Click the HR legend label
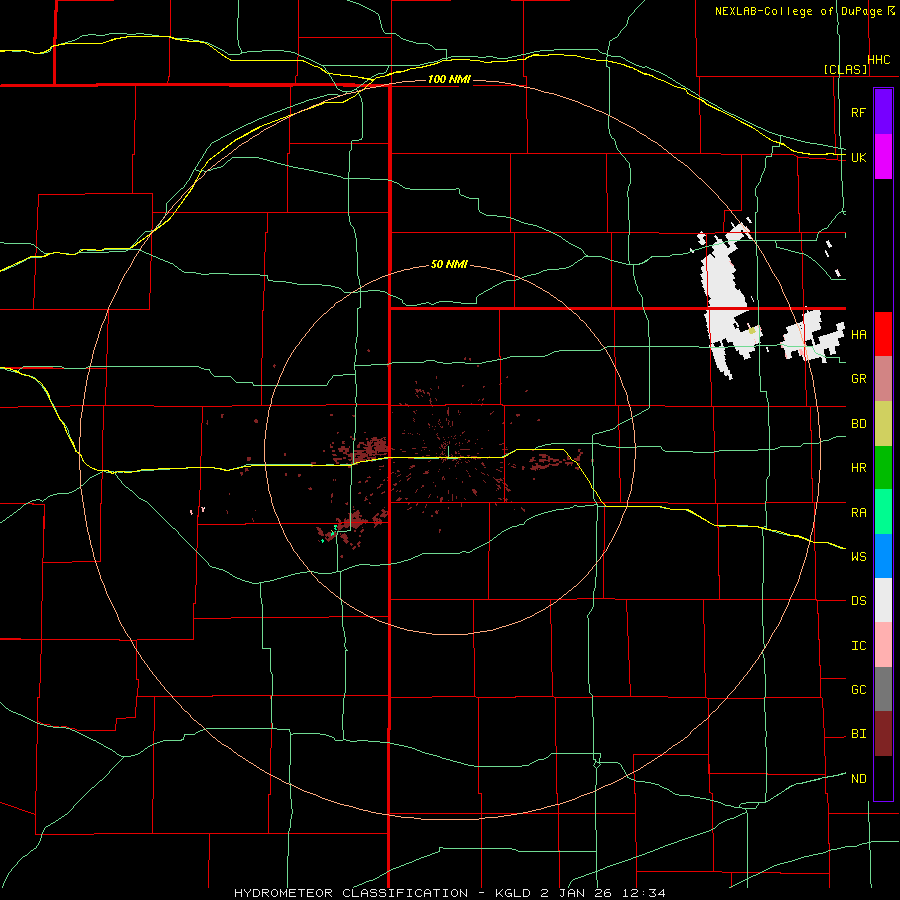Viewport: 900px width, 900px height. click(x=858, y=468)
